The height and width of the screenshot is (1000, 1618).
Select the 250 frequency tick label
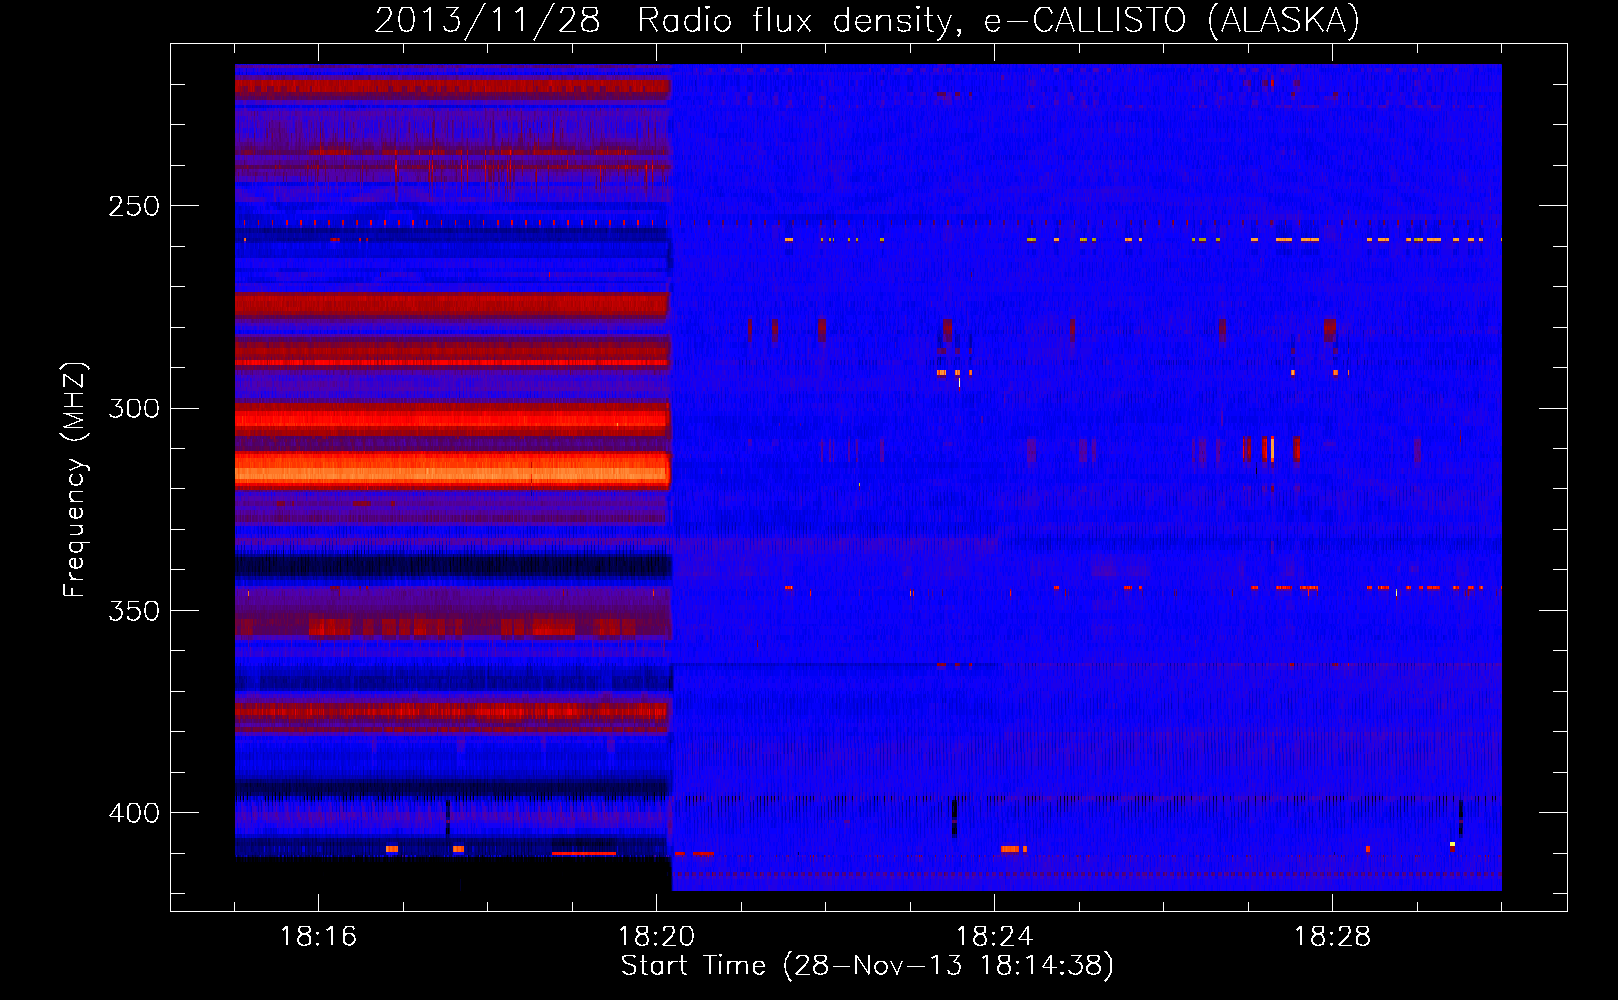[134, 206]
